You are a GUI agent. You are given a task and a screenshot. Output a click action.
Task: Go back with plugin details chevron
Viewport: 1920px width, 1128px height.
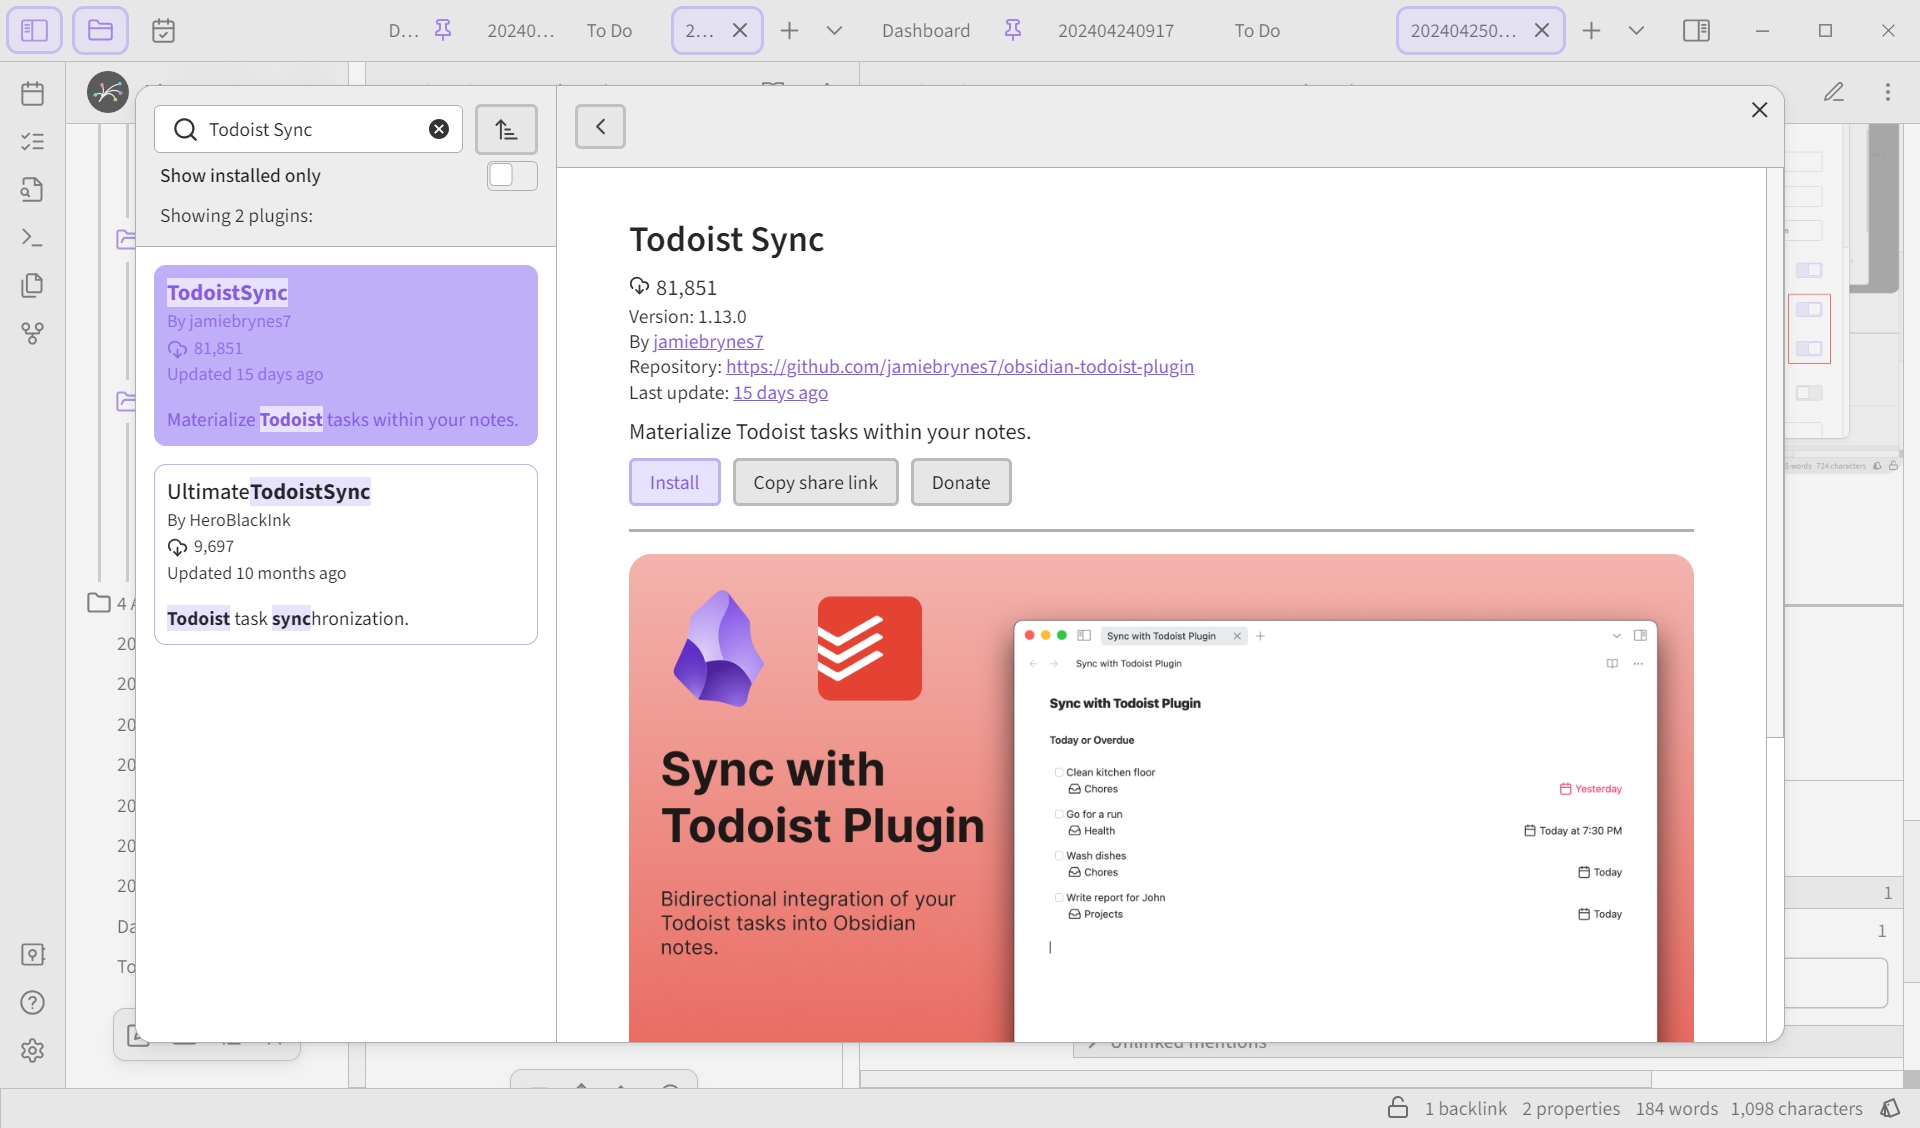[x=600, y=127]
